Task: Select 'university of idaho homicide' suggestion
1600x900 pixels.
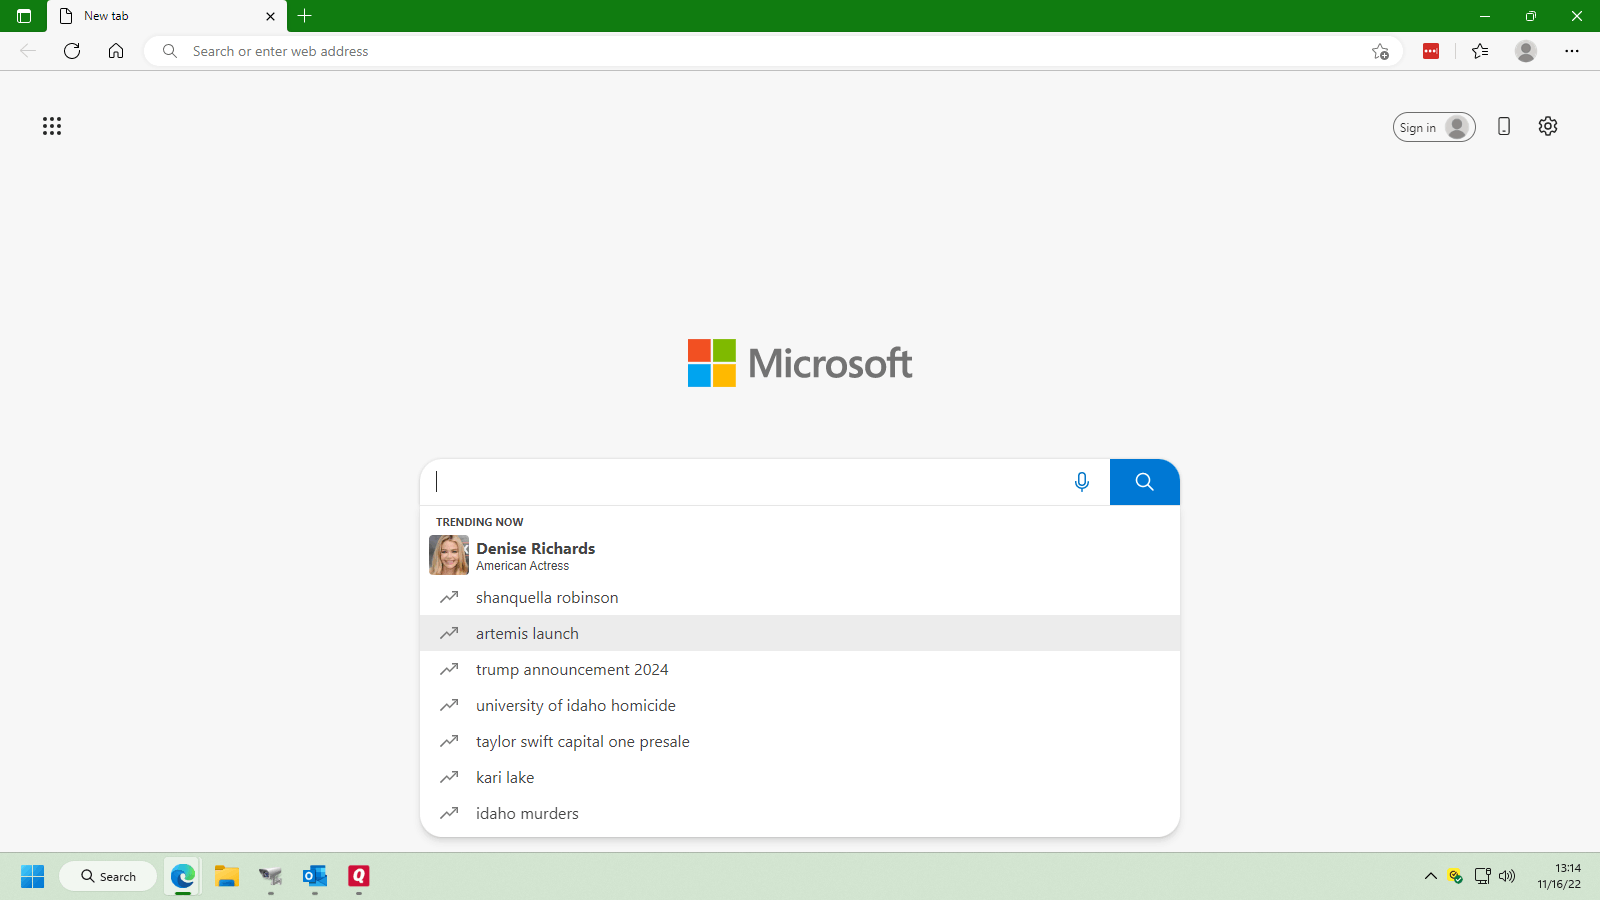Action: click(x=800, y=705)
